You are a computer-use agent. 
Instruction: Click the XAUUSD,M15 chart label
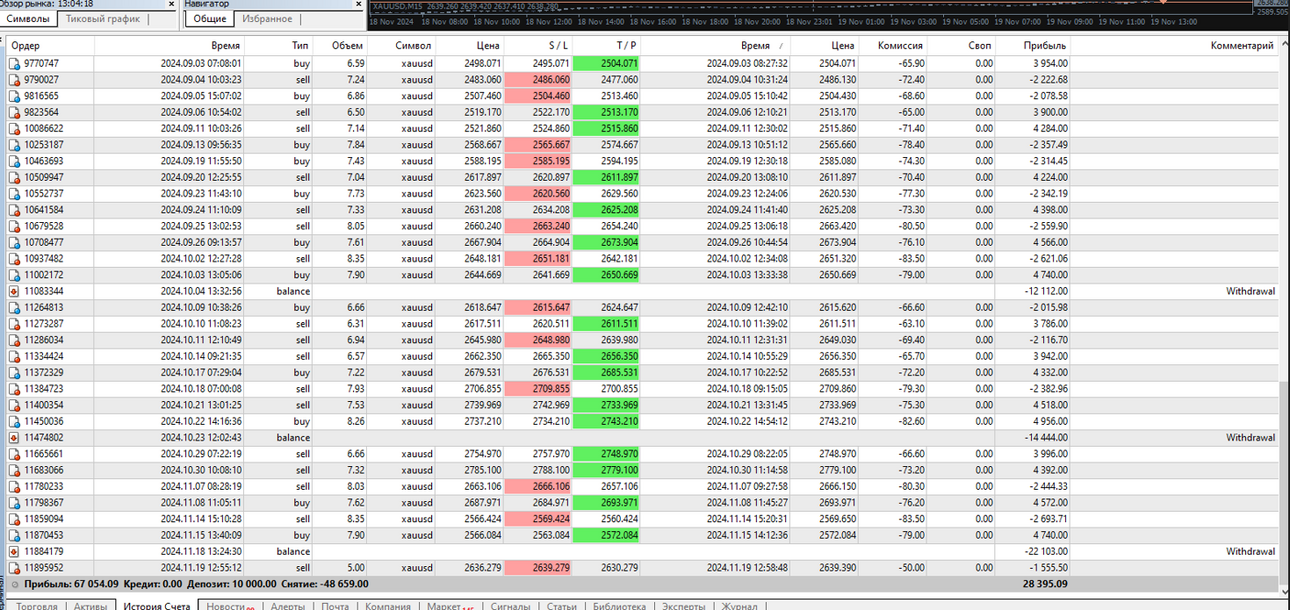(x=397, y=5)
